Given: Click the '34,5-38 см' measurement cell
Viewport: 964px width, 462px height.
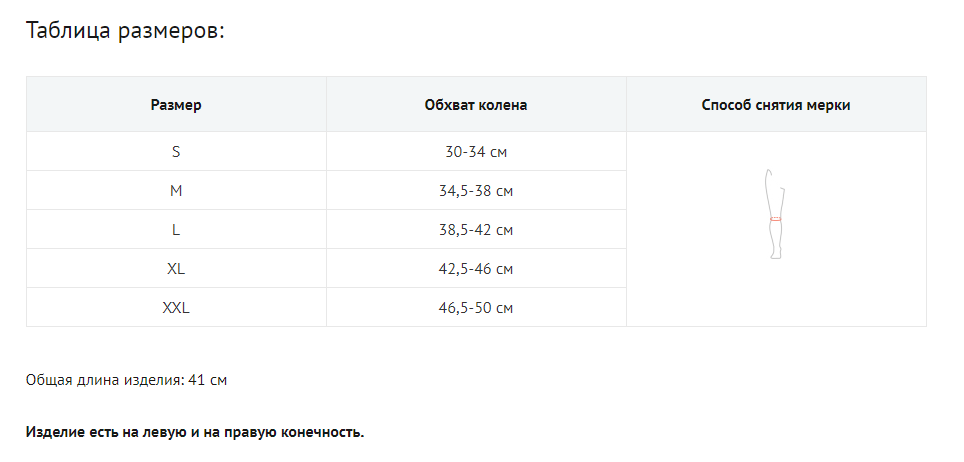Looking at the screenshot, I should pyautogui.click(x=476, y=191).
